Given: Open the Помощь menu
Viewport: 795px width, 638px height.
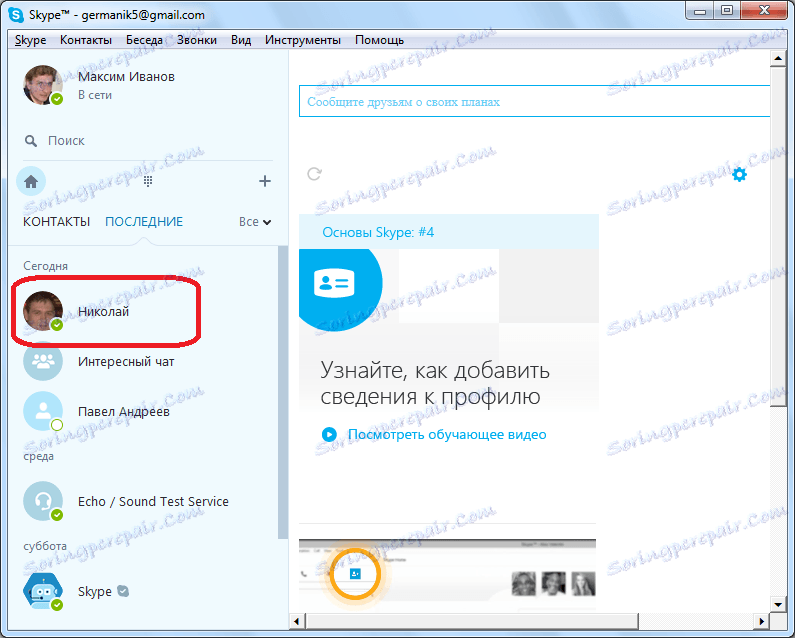Looking at the screenshot, I should [x=379, y=40].
